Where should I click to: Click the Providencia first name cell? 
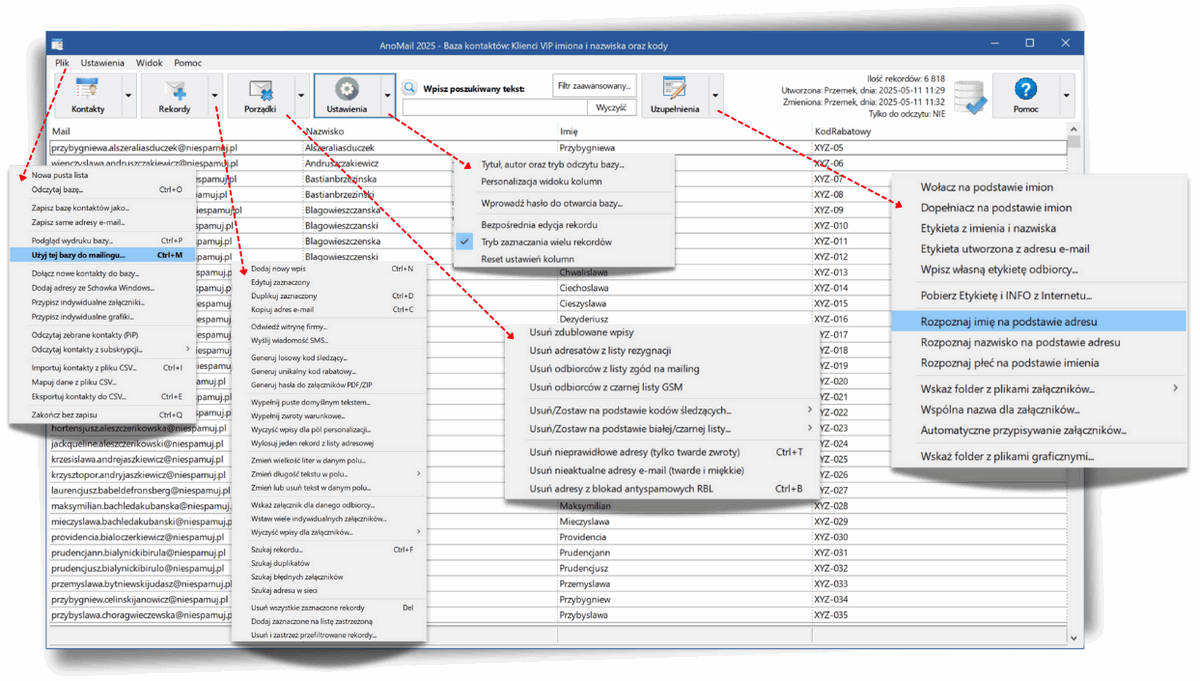[684, 537]
